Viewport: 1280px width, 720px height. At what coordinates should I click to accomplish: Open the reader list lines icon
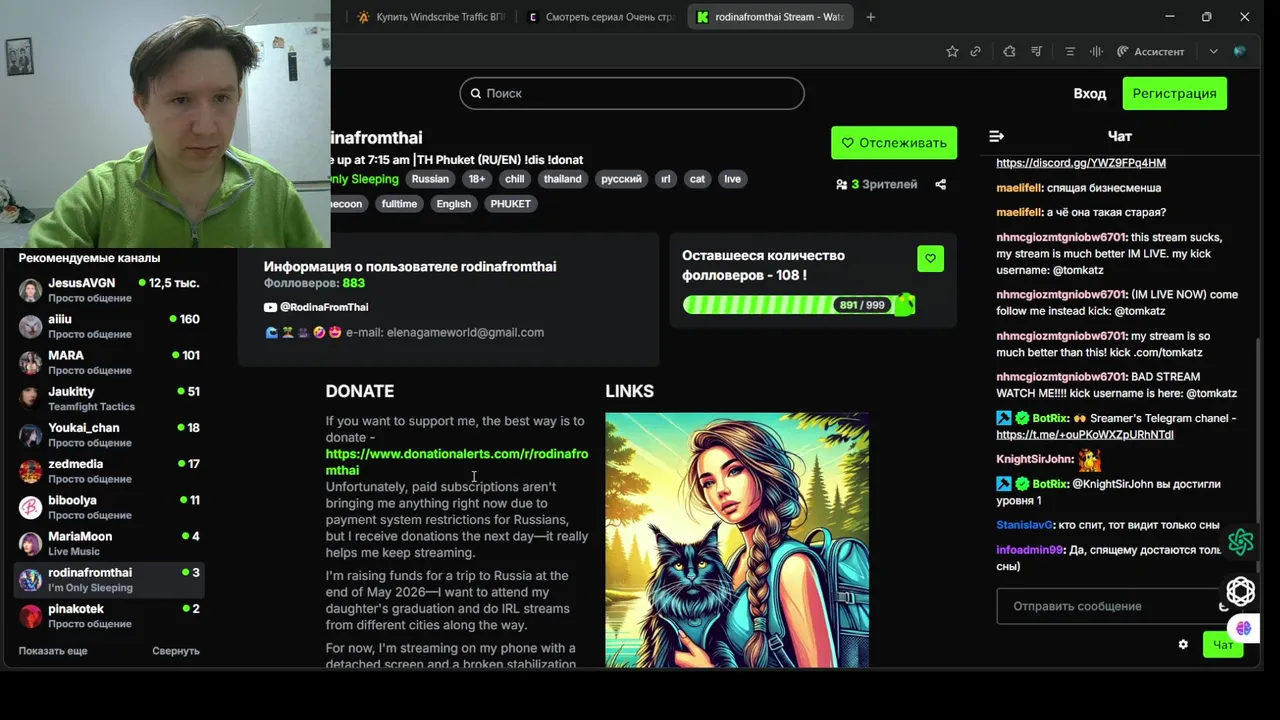click(1070, 51)
